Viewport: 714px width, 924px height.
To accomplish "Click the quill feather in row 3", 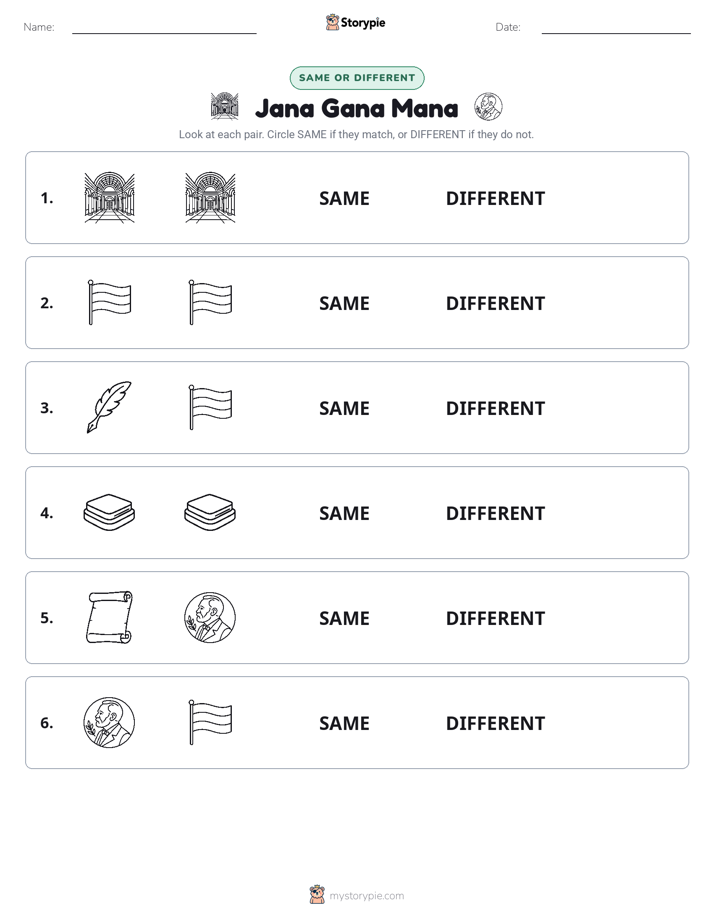I will [x=110, y=407].
